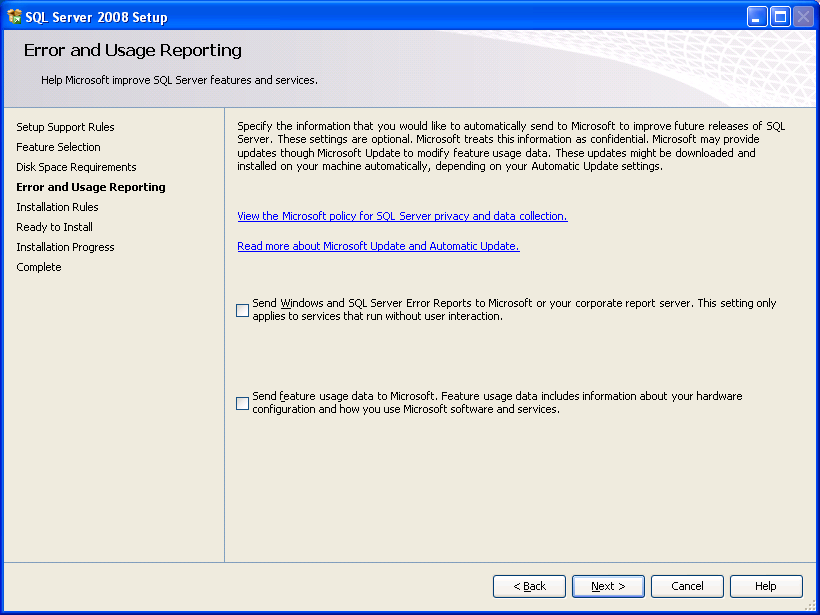Open the SQL Server privacy and data collection policy link
This screenshot has height=615, width=820.
(x=402, y=216)
